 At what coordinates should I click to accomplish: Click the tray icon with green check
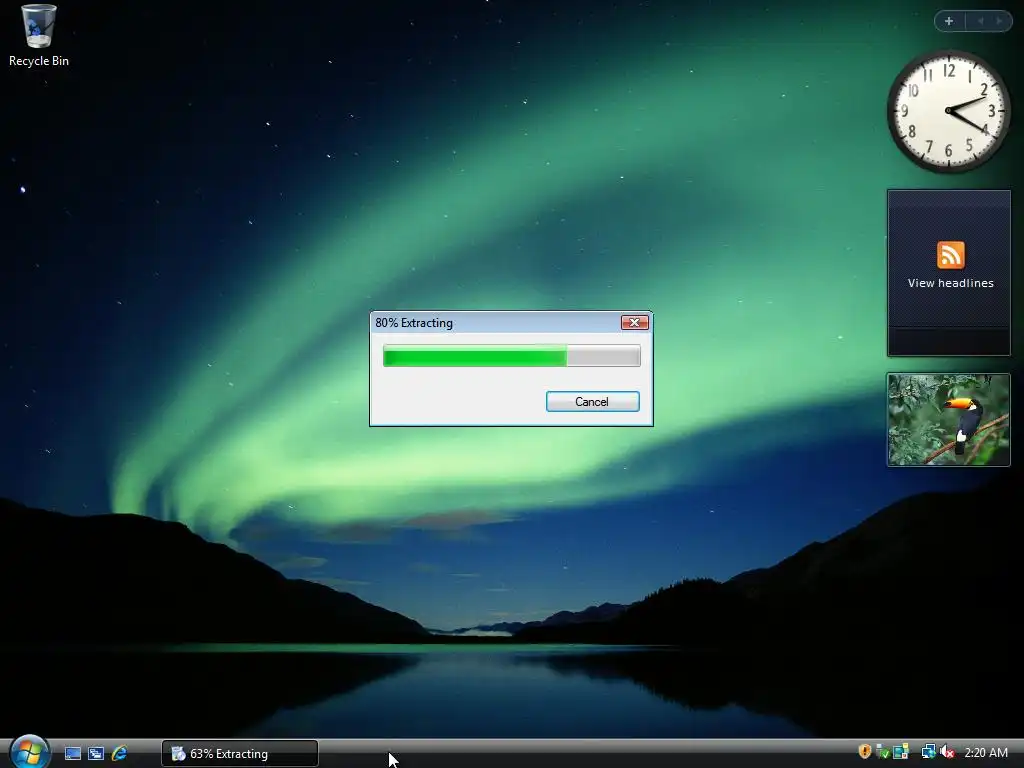click(x=882, y=752)
